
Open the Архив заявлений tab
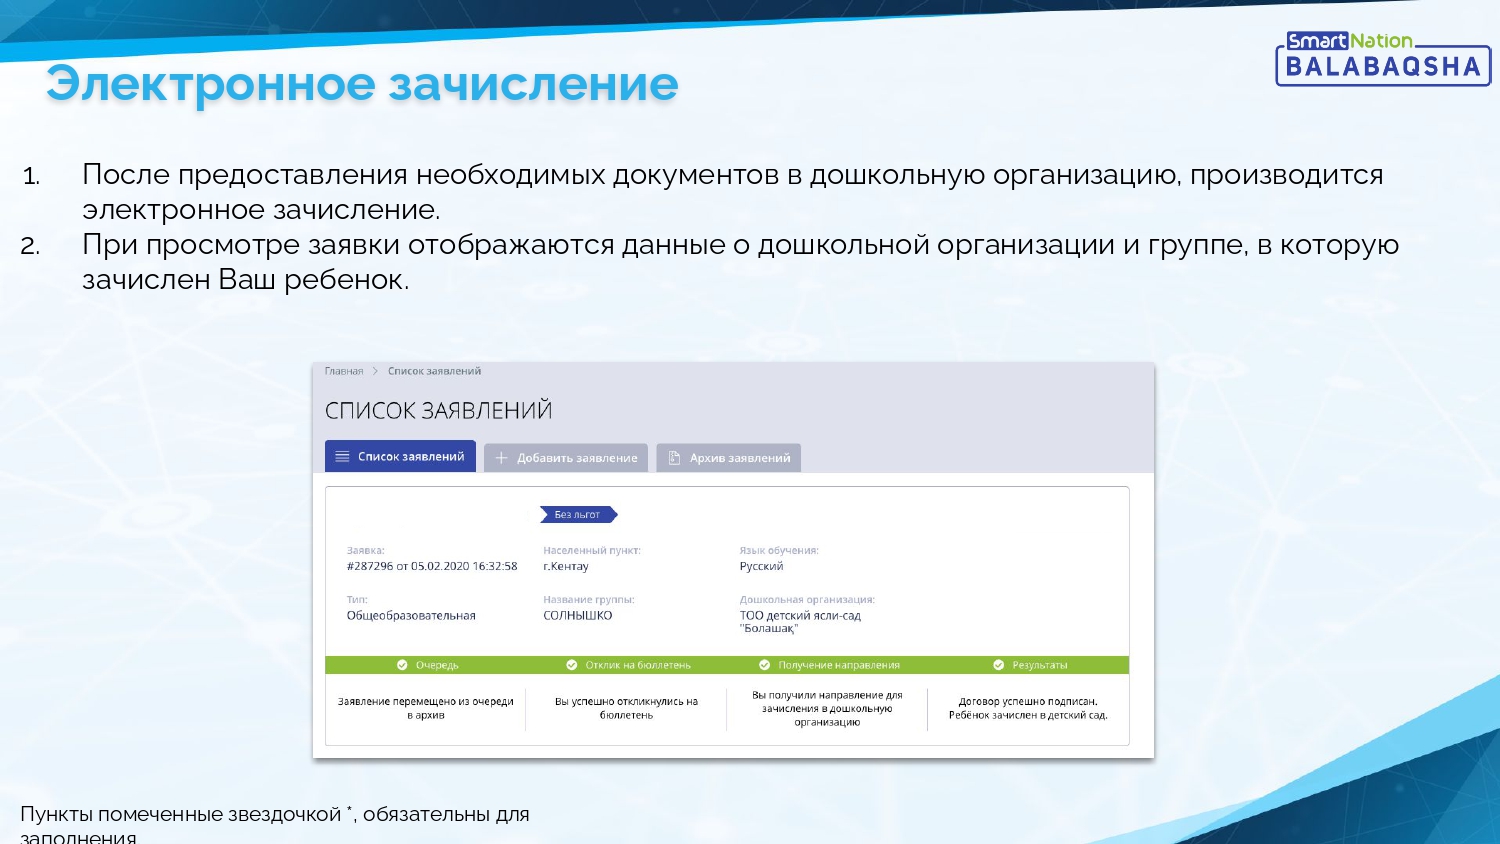[x=729, y=458]
